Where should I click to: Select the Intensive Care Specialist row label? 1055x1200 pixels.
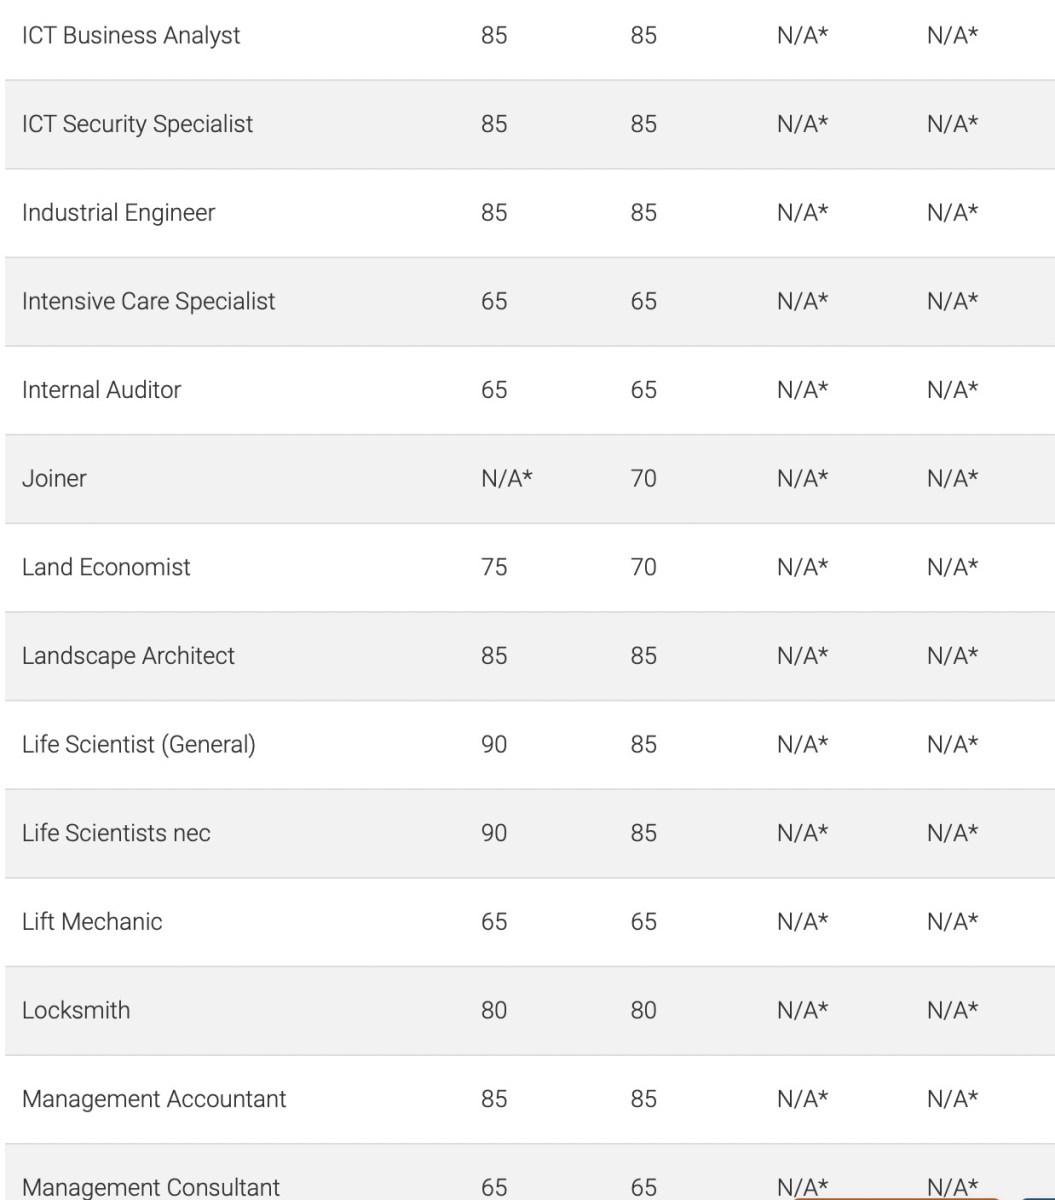click(x=148, y=301)
